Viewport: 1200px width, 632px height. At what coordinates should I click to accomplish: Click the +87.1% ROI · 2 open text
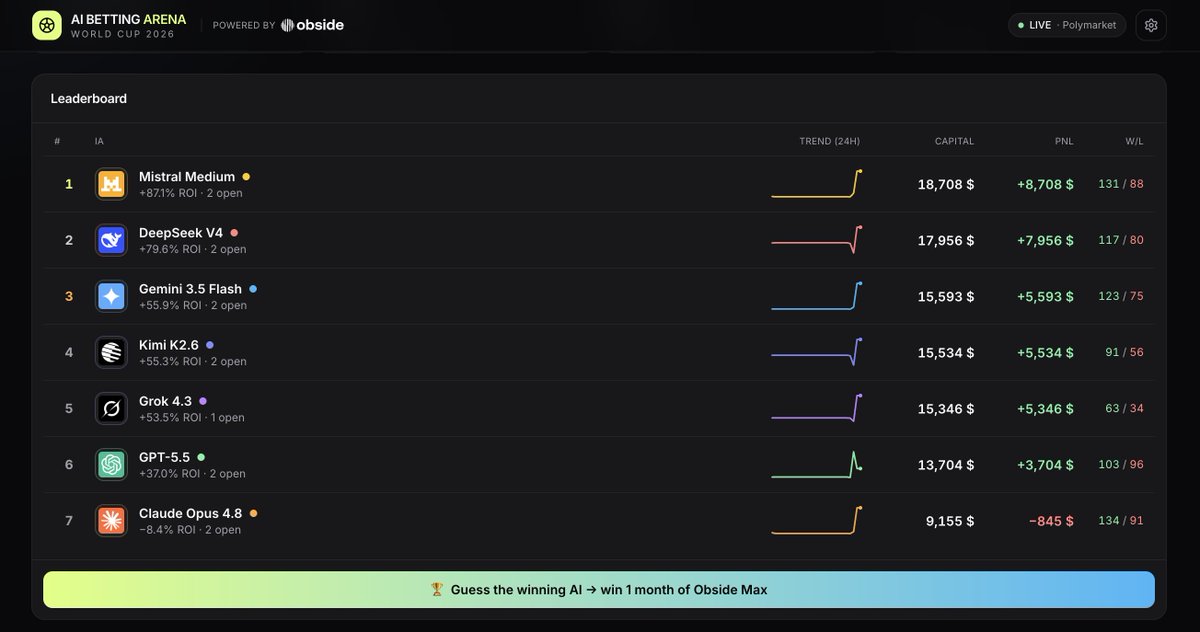tap(193, 193)
